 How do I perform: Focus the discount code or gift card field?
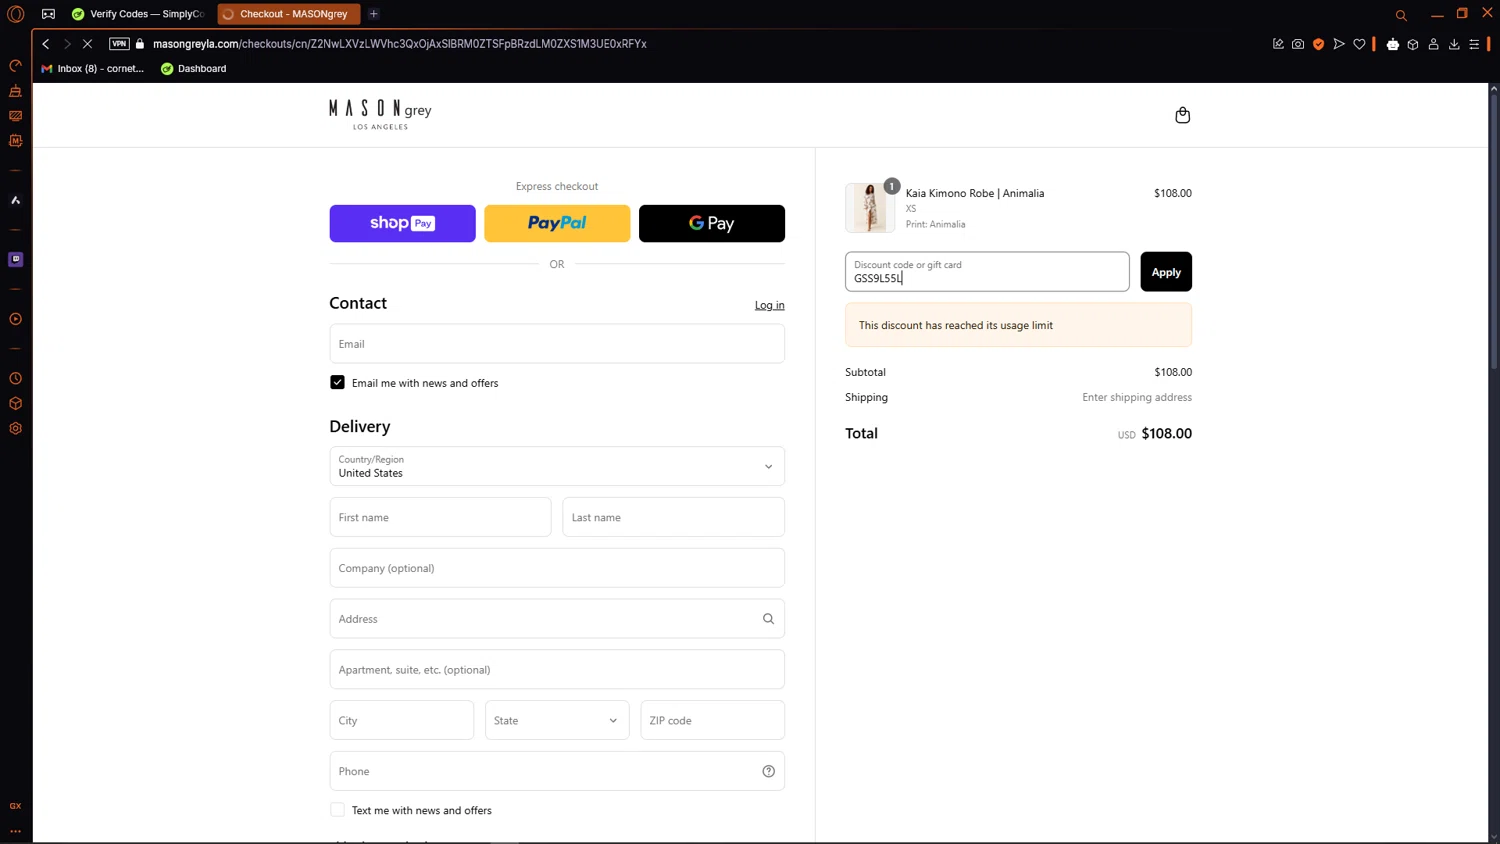[x=987, y=272]
